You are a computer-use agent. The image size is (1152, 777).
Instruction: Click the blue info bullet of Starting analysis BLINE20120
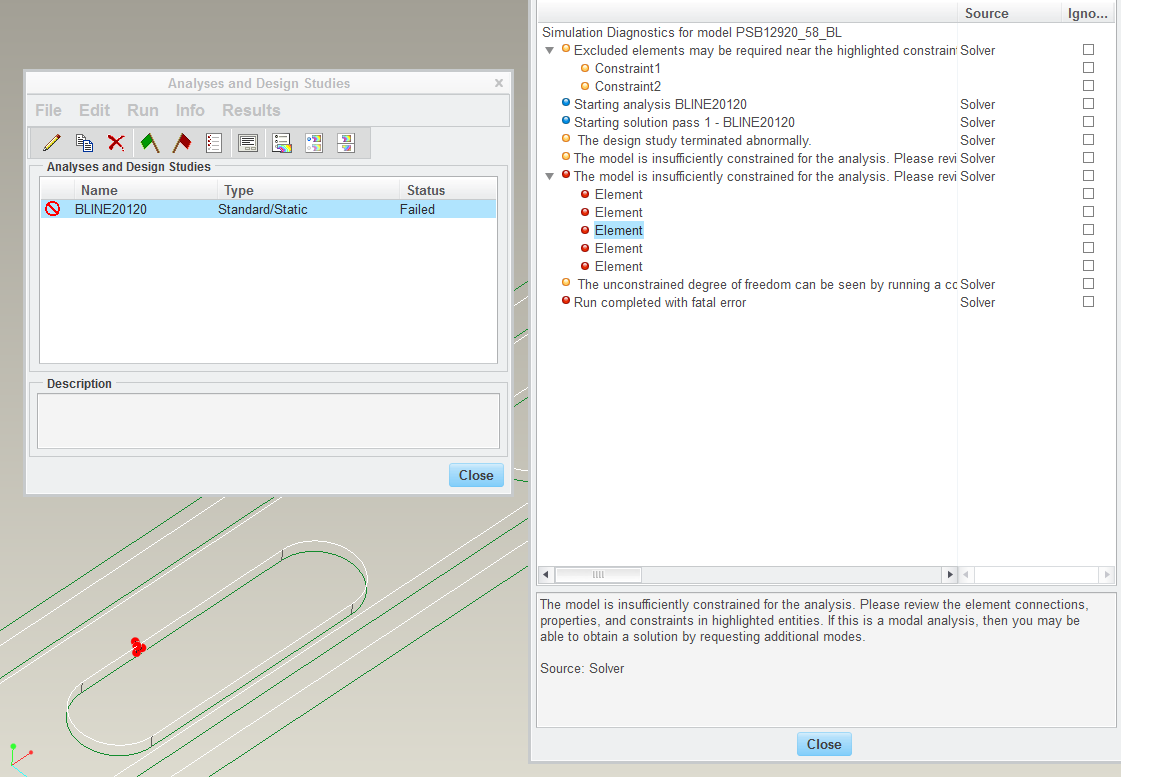point(566,103)
